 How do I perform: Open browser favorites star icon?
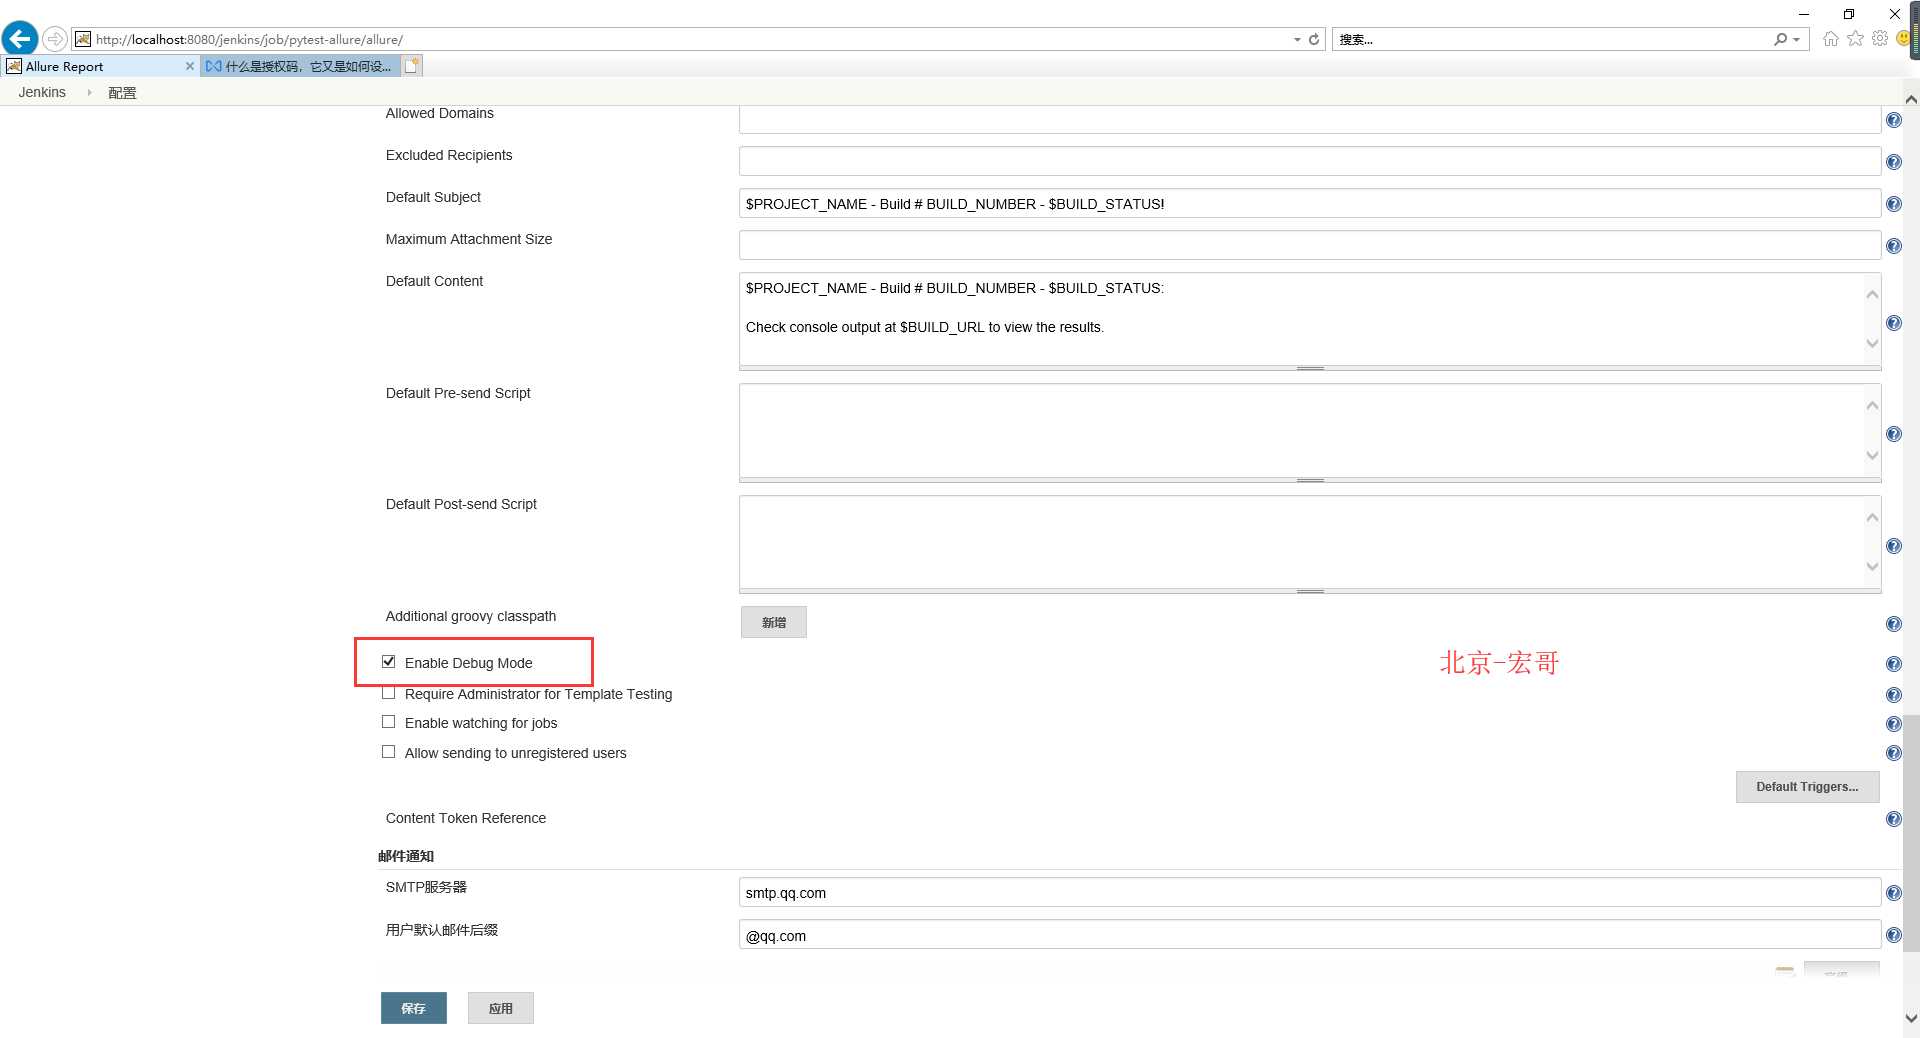click(1856, 39)
